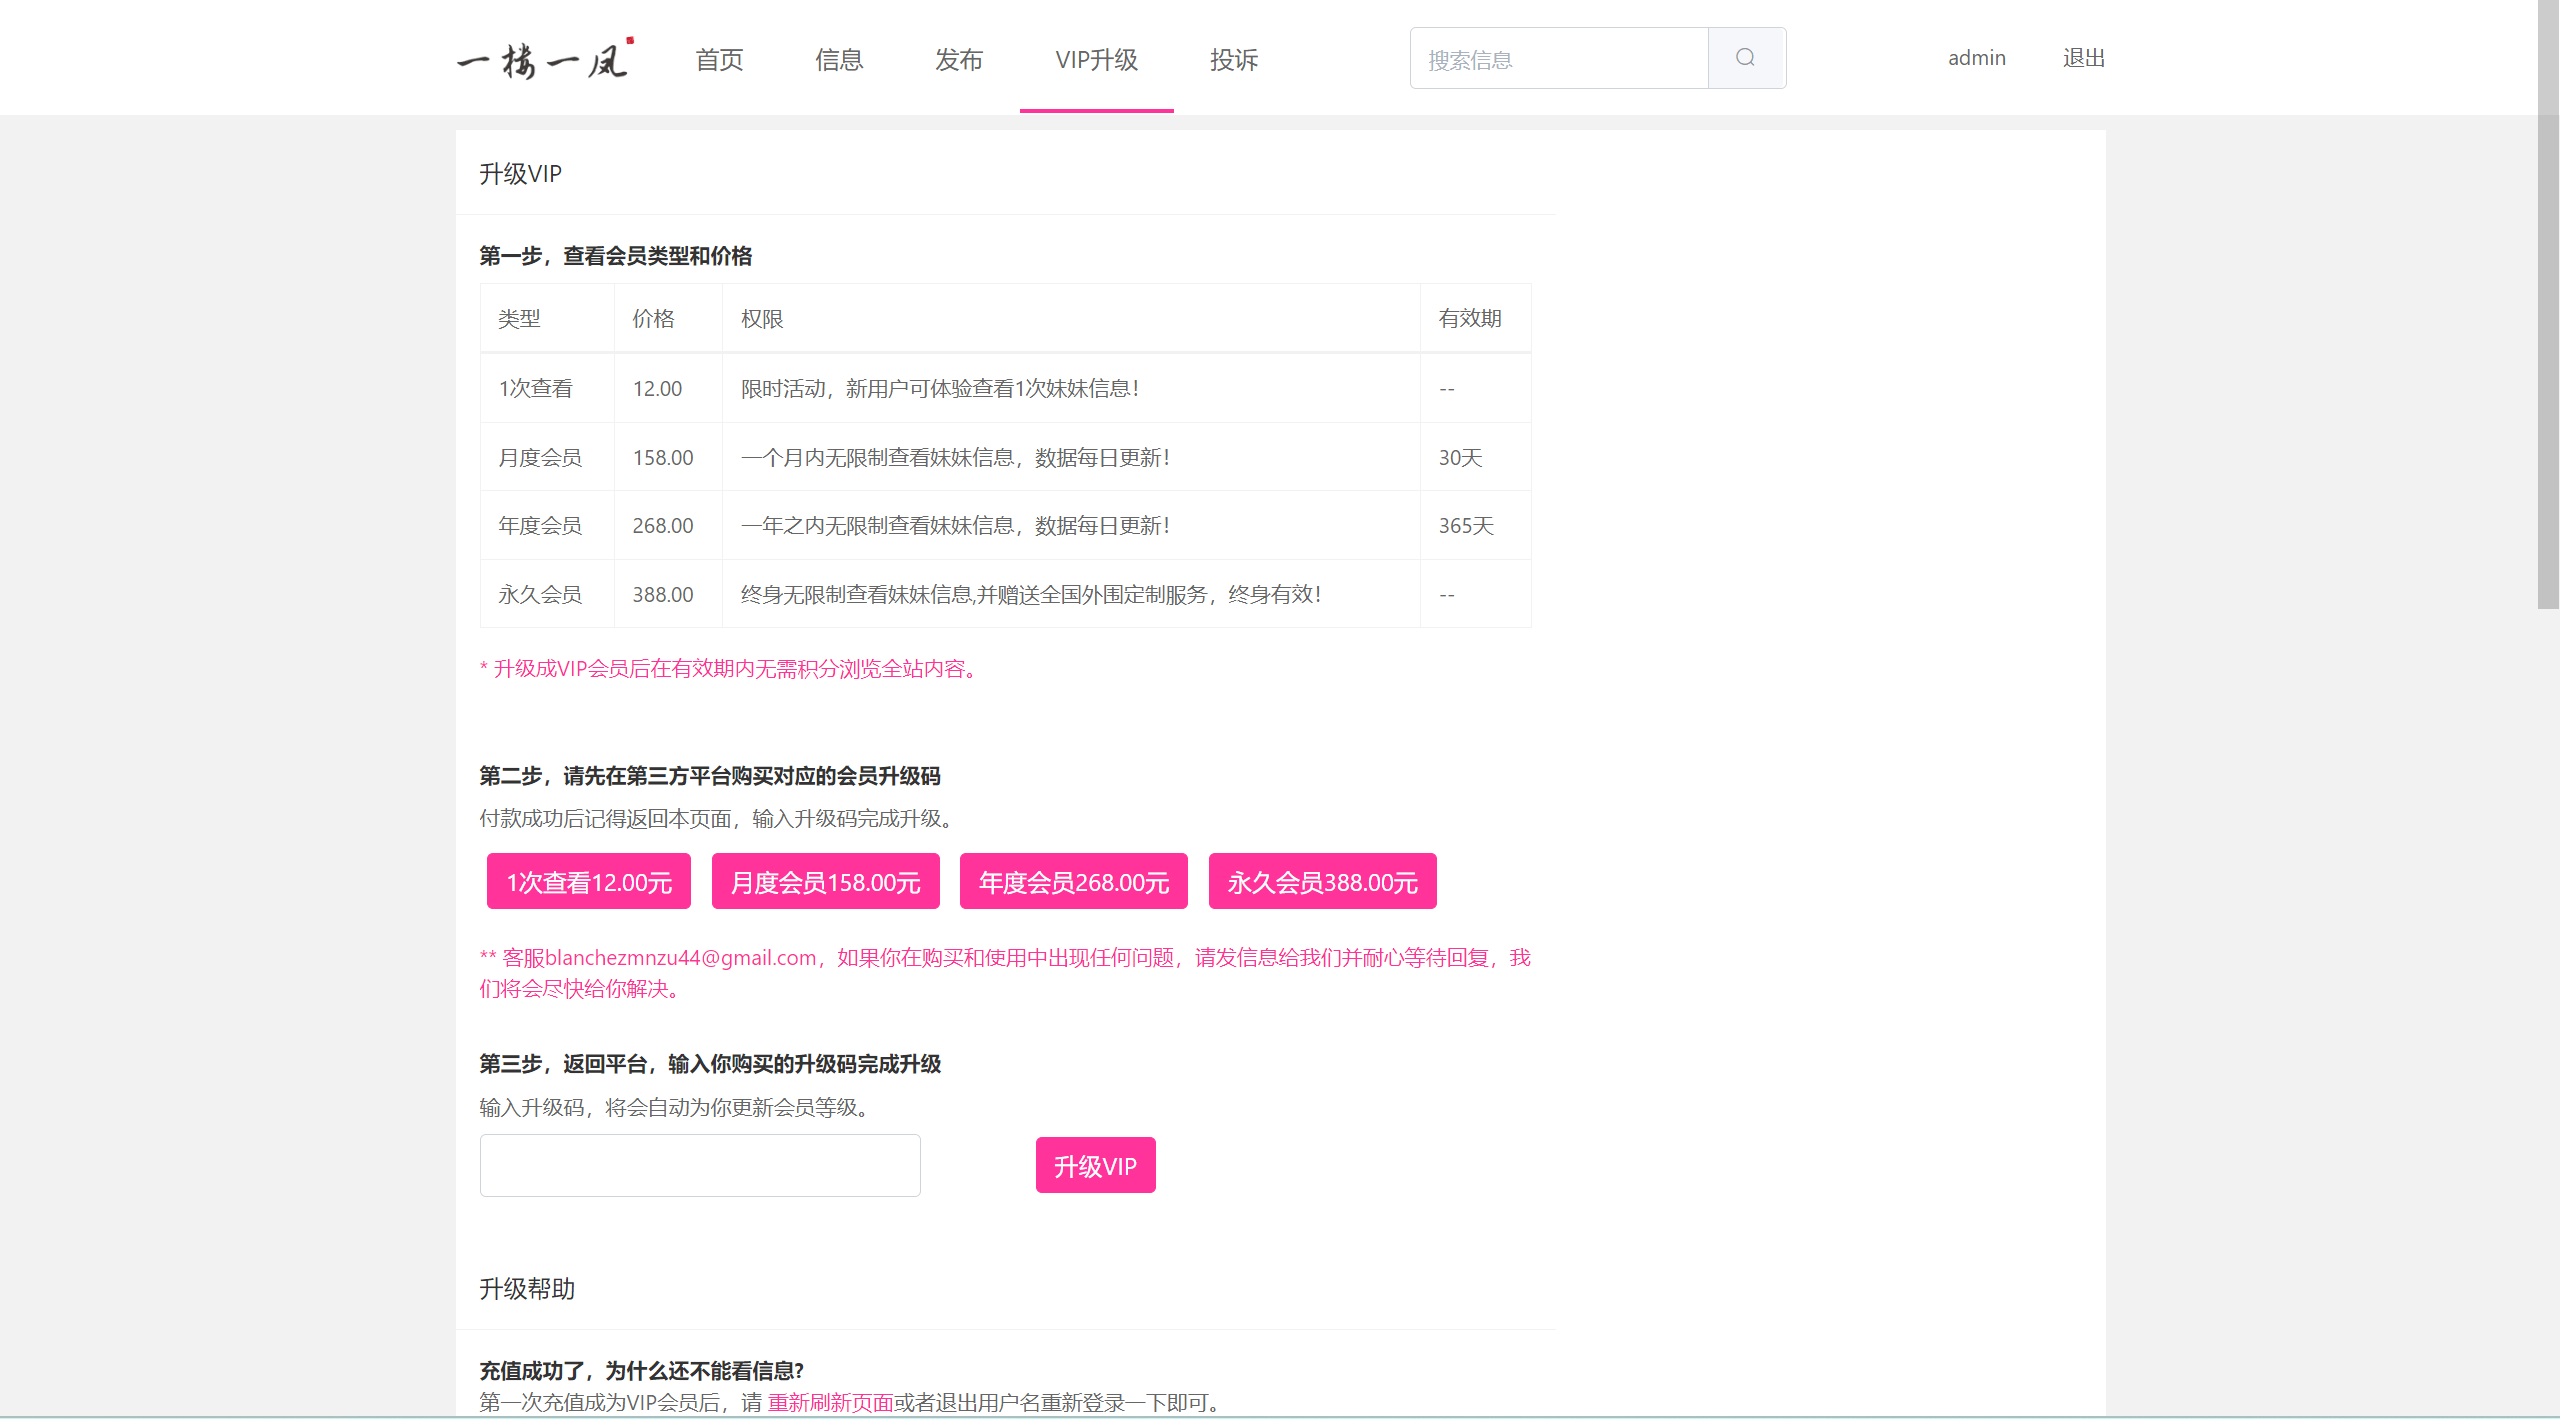Click the calligraphy site logo
The width and height of the screenshot is (2560, 1419).
[545, 59]
